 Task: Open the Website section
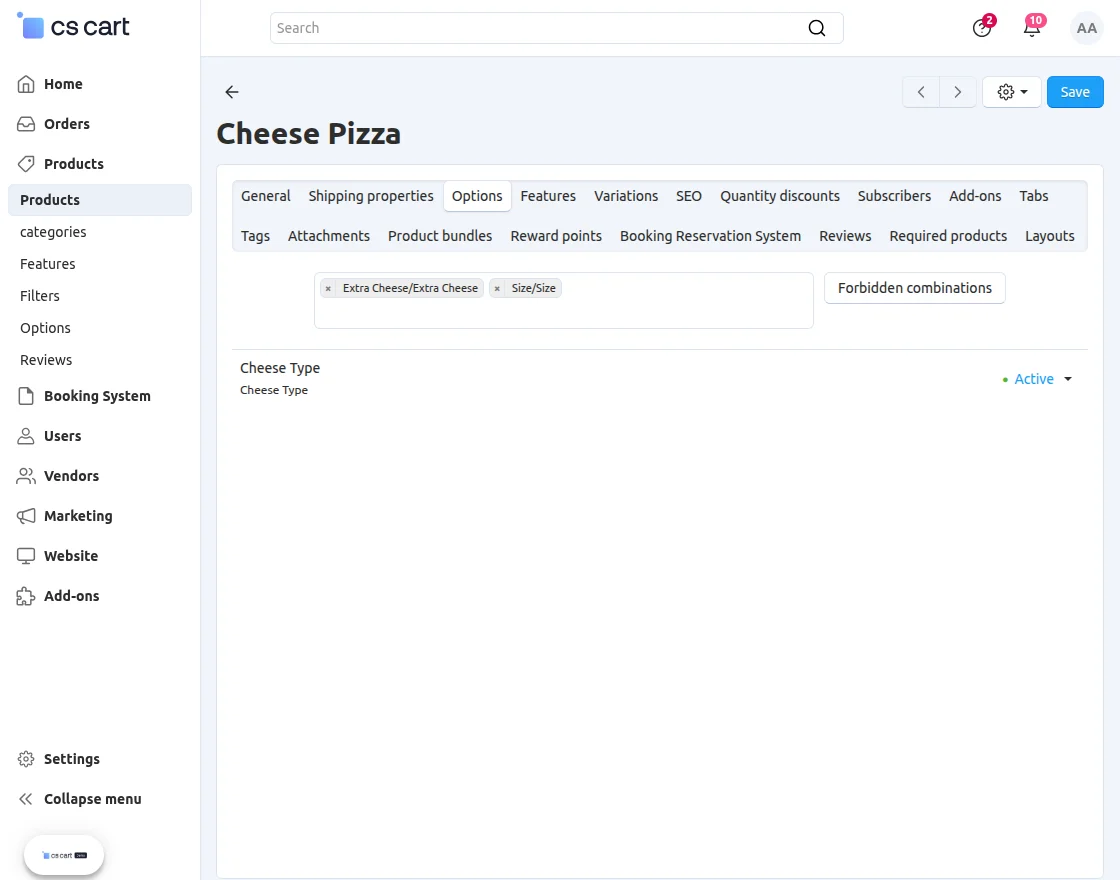tap(70, 556)
